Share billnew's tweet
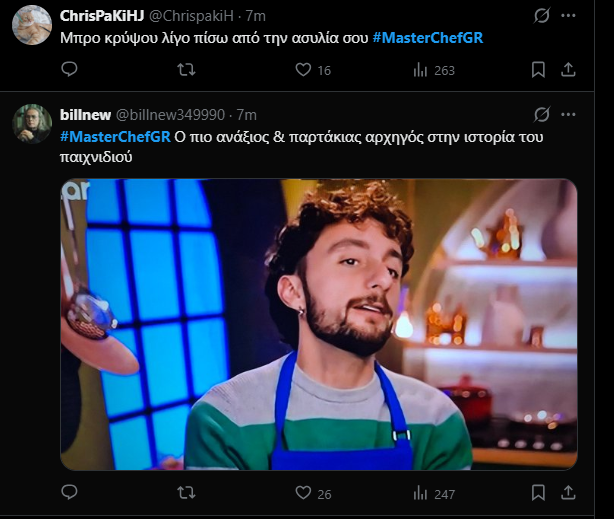The image size is (614, 519). point(569,493)
